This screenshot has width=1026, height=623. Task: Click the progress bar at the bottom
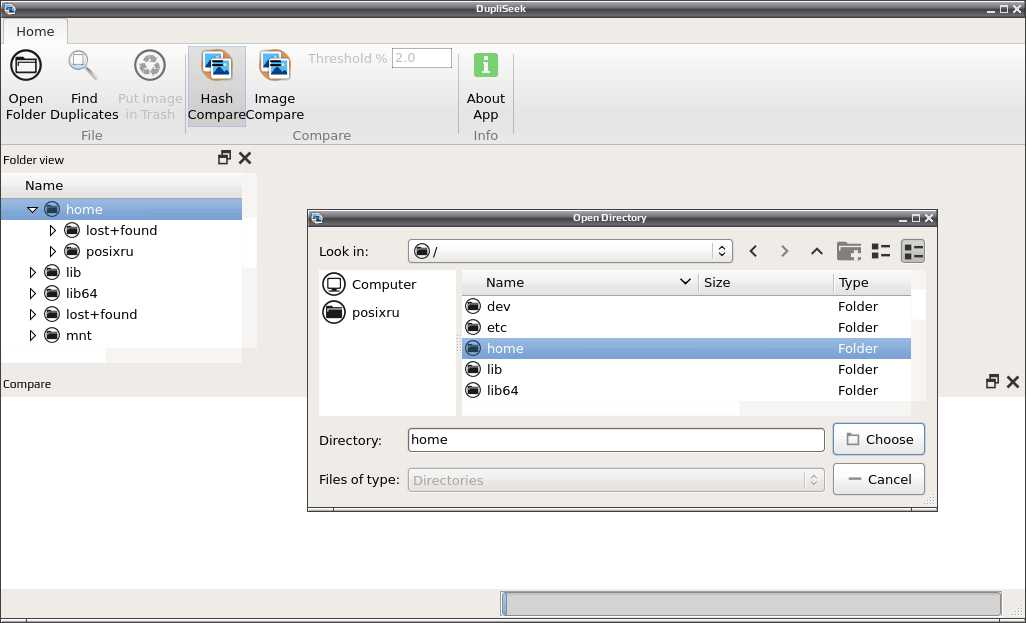[x=751, y=603]
